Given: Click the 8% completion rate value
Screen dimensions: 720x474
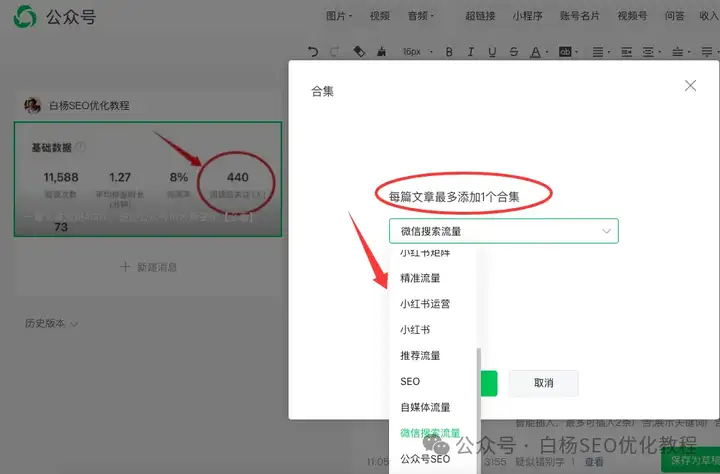Looking at the screenshot, I should (x=179, y=177).
